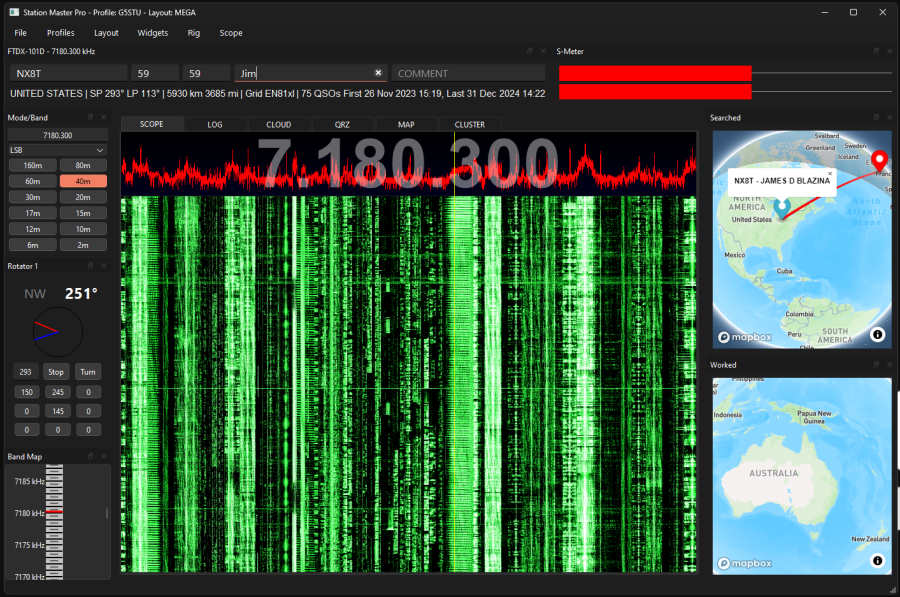900x597 pixels.
Task: Select the 15m band
Action: [x=83, y=213]
